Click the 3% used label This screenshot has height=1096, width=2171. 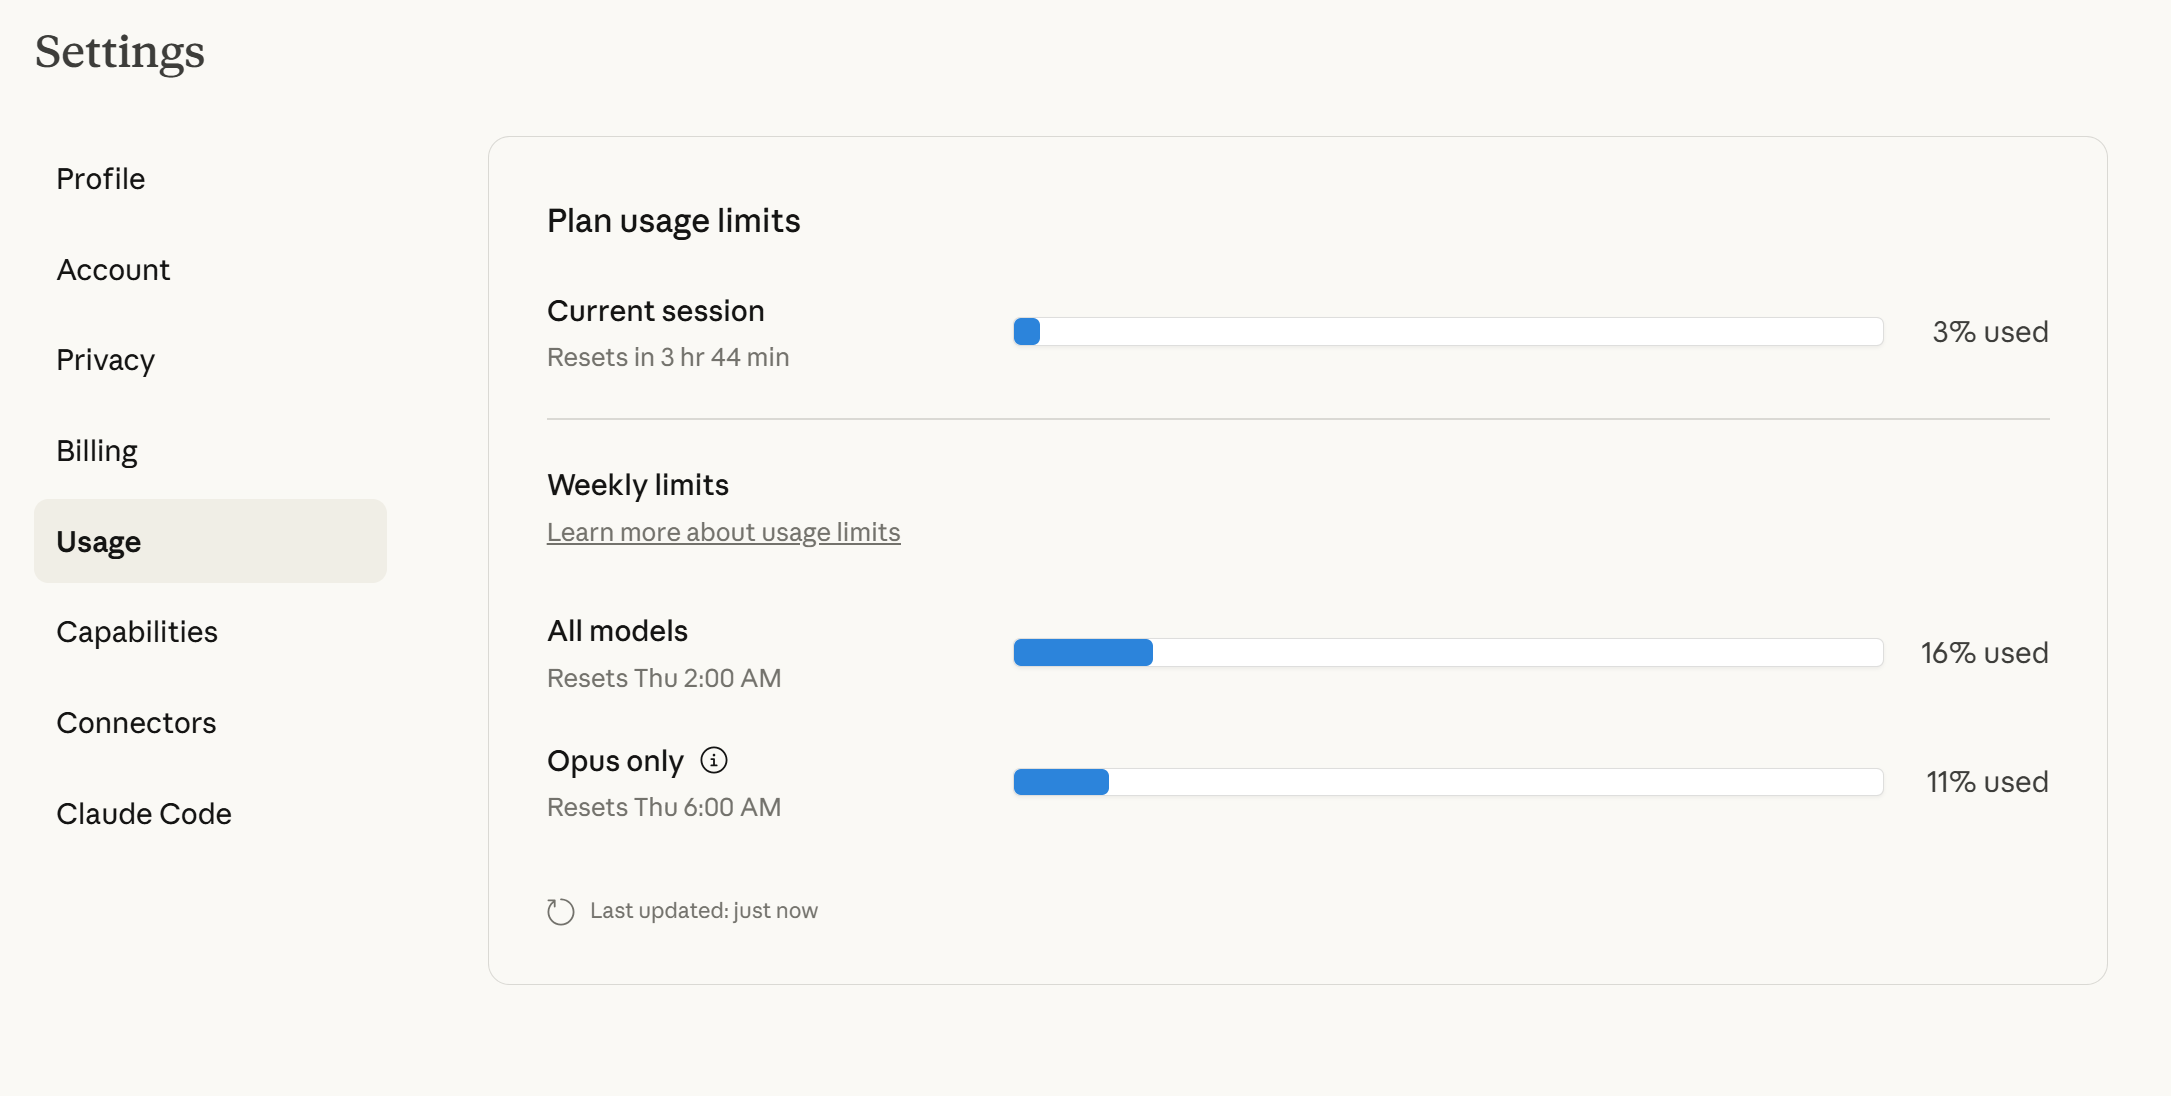(1990, 332)
